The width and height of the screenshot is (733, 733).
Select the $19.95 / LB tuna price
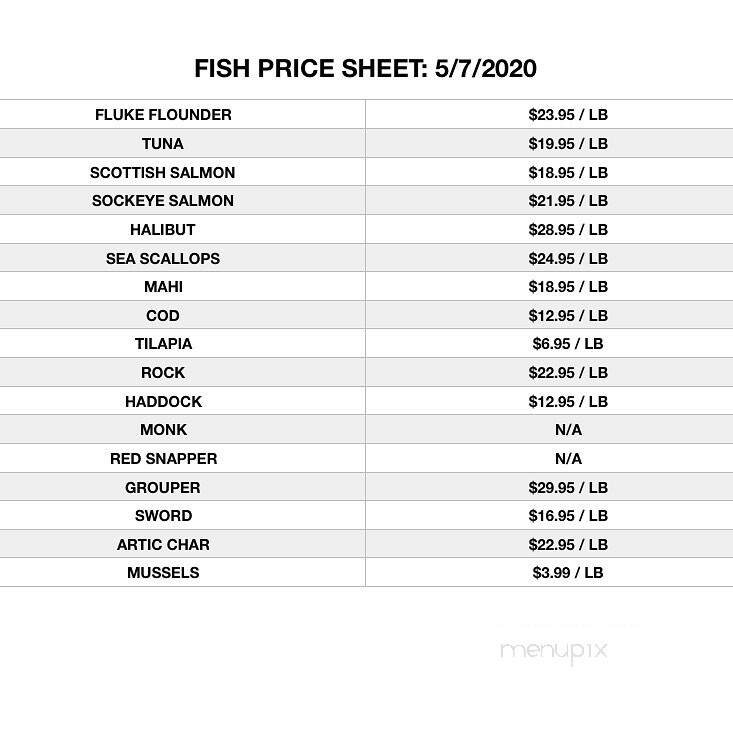click(x=568, y=144)
